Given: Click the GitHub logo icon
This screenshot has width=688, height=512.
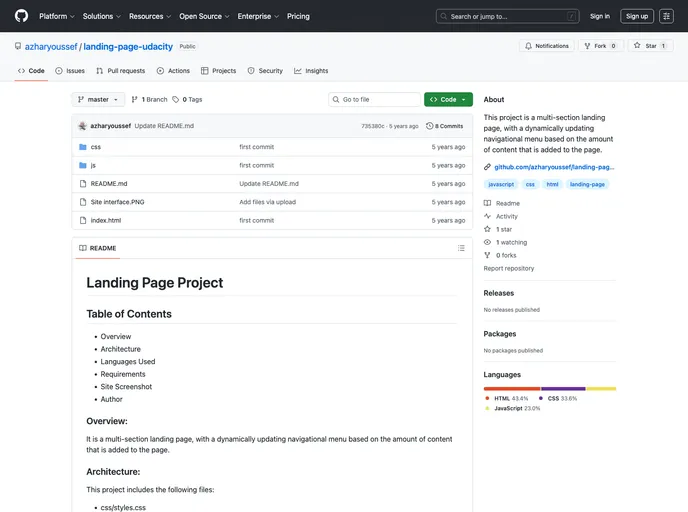Looking at the screenshot, I should [22, 16].
